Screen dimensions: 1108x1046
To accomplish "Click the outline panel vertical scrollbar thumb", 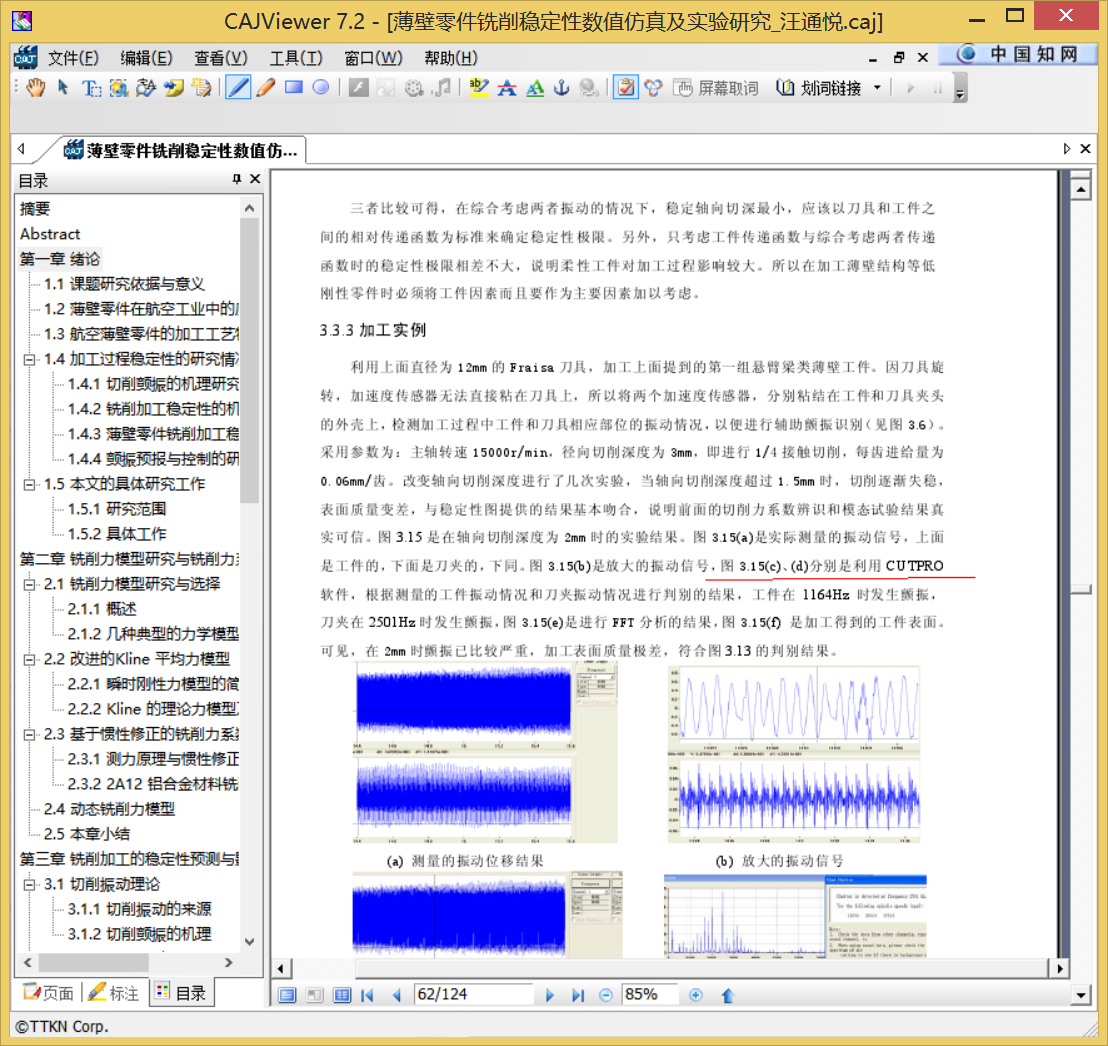I will (x=249, y=360).
